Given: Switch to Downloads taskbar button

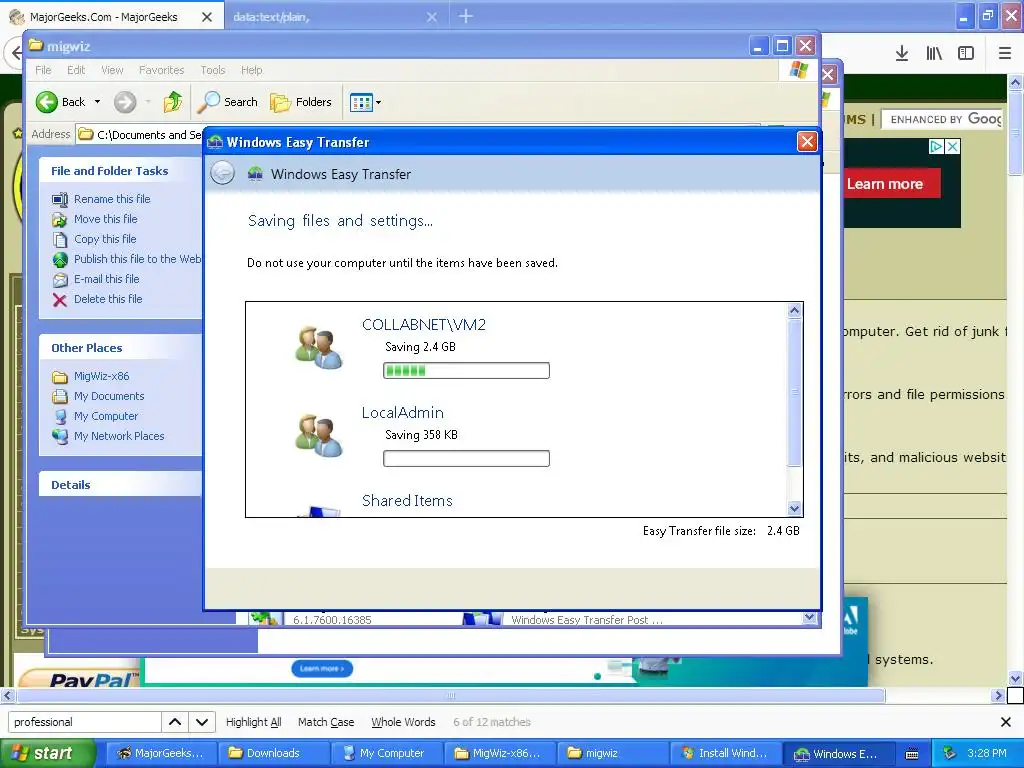Looking at the screenshot, I should pos(273,753).
